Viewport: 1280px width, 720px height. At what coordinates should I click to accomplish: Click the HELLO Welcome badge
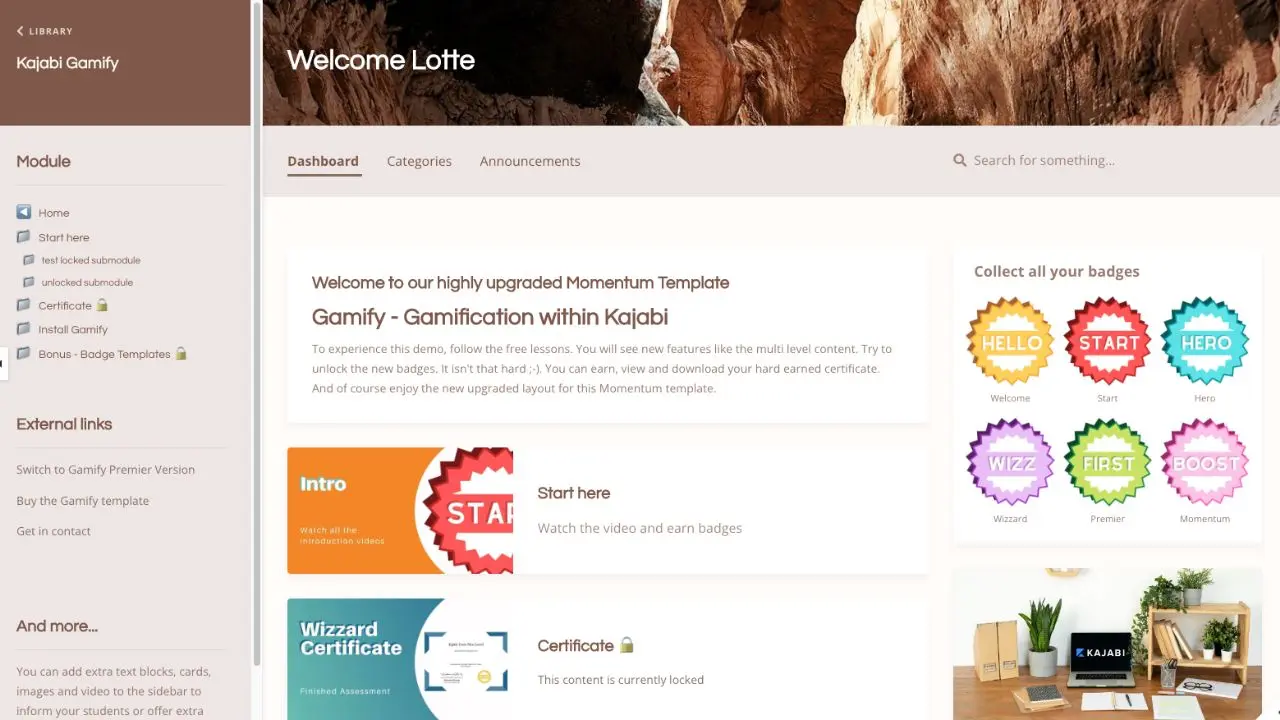1010,341
